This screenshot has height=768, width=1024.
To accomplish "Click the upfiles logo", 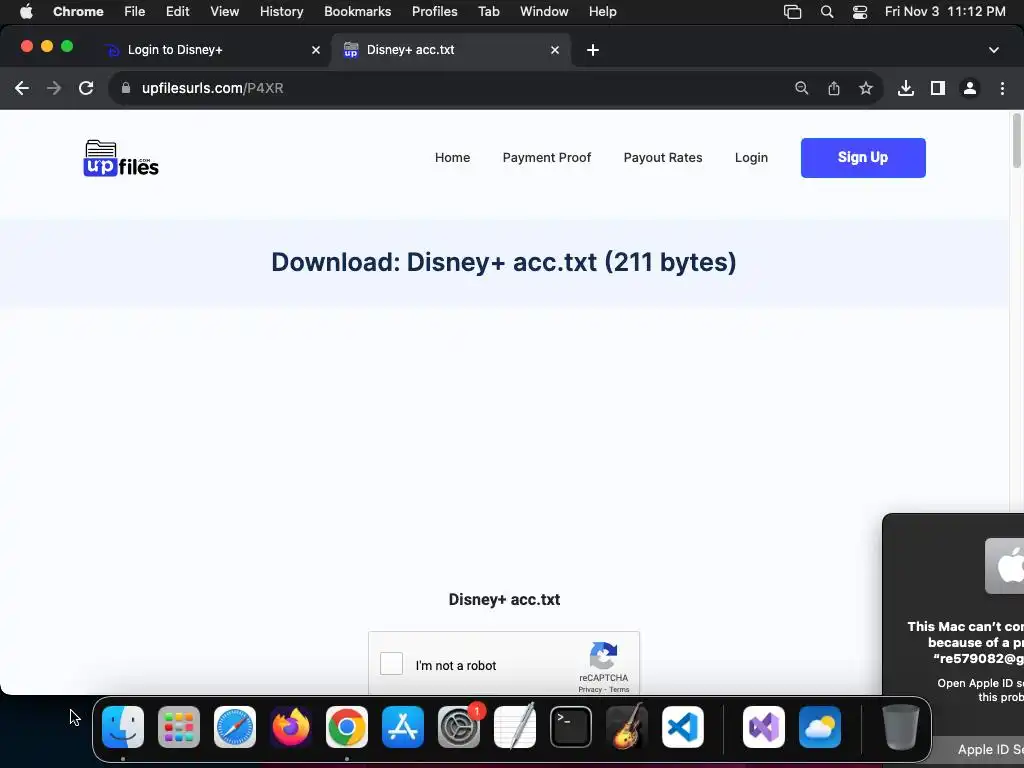I will click(x=121, y=158).
